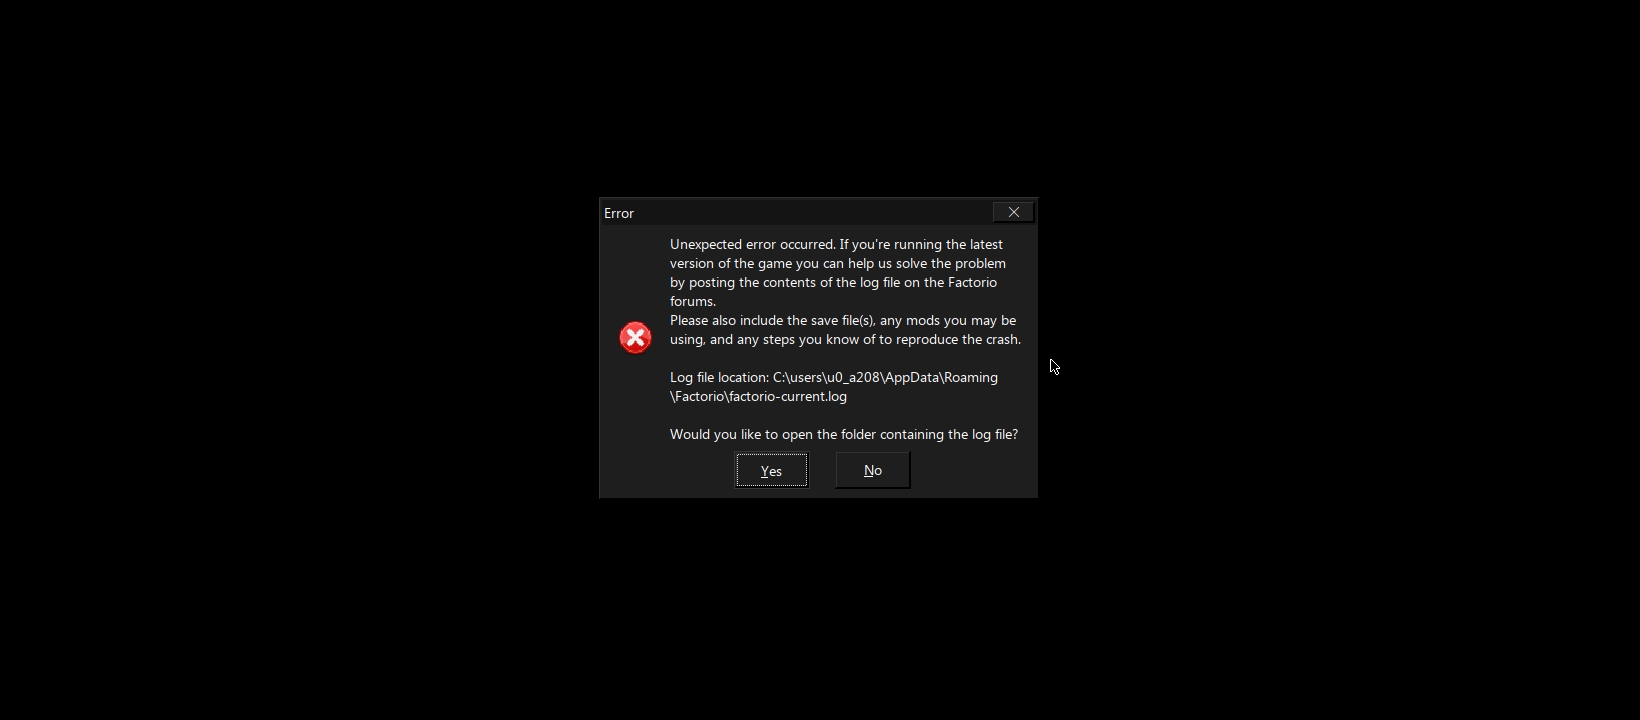Click the blank dialog area right of the No button

(972, 470)
